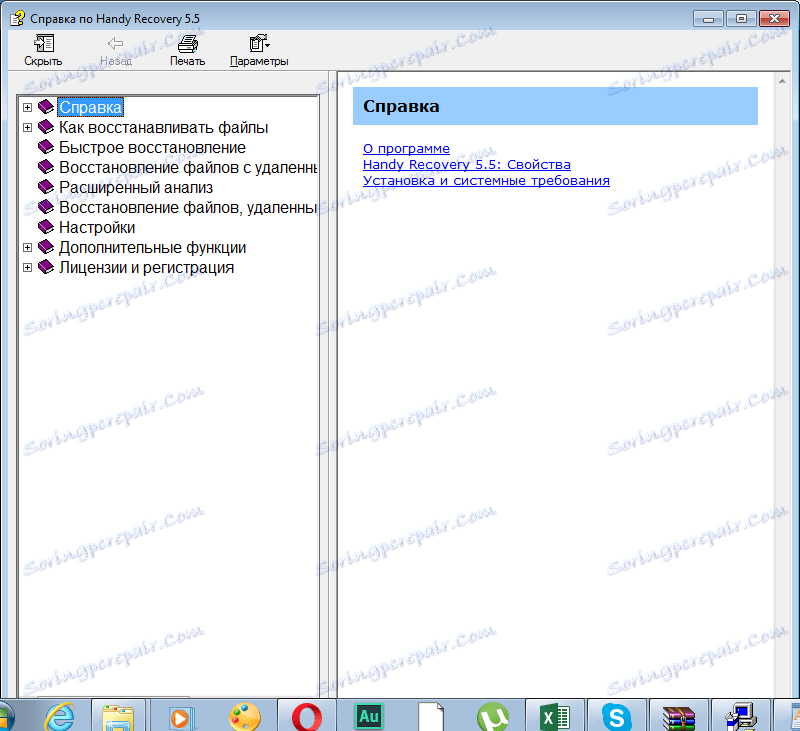Image resolution: width=800 pixels, height=731 pixels.
Task: Click the Печать printer icon
Action: [x=187, y=43]
